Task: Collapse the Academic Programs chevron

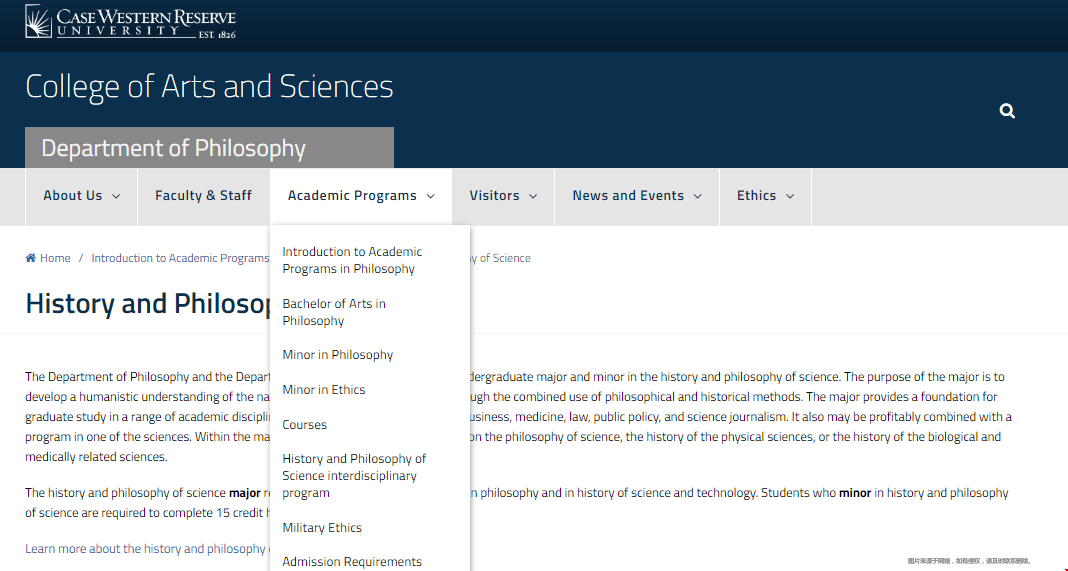Action: click(430, 196)
